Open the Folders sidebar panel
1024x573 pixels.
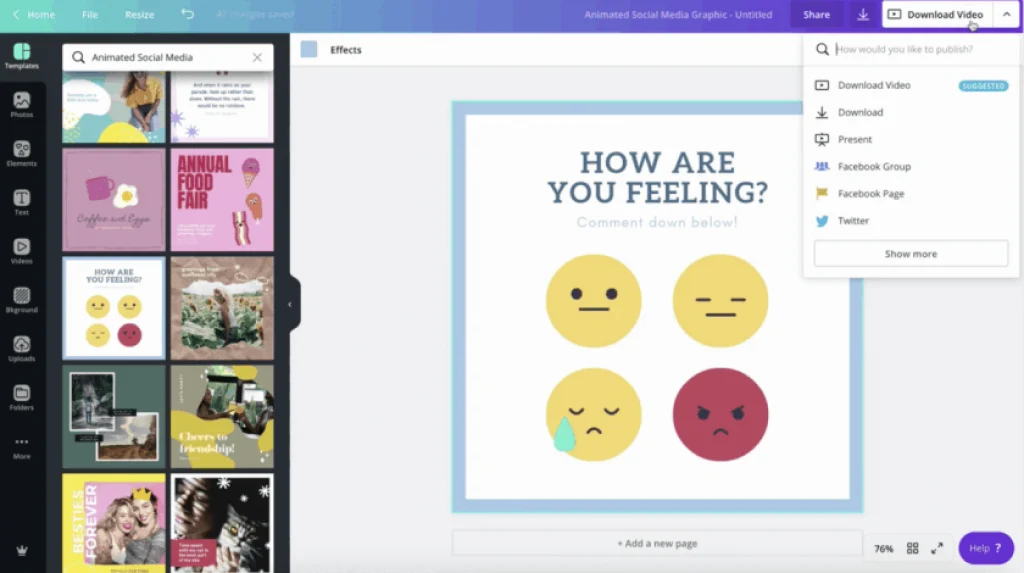coord(21,398)
